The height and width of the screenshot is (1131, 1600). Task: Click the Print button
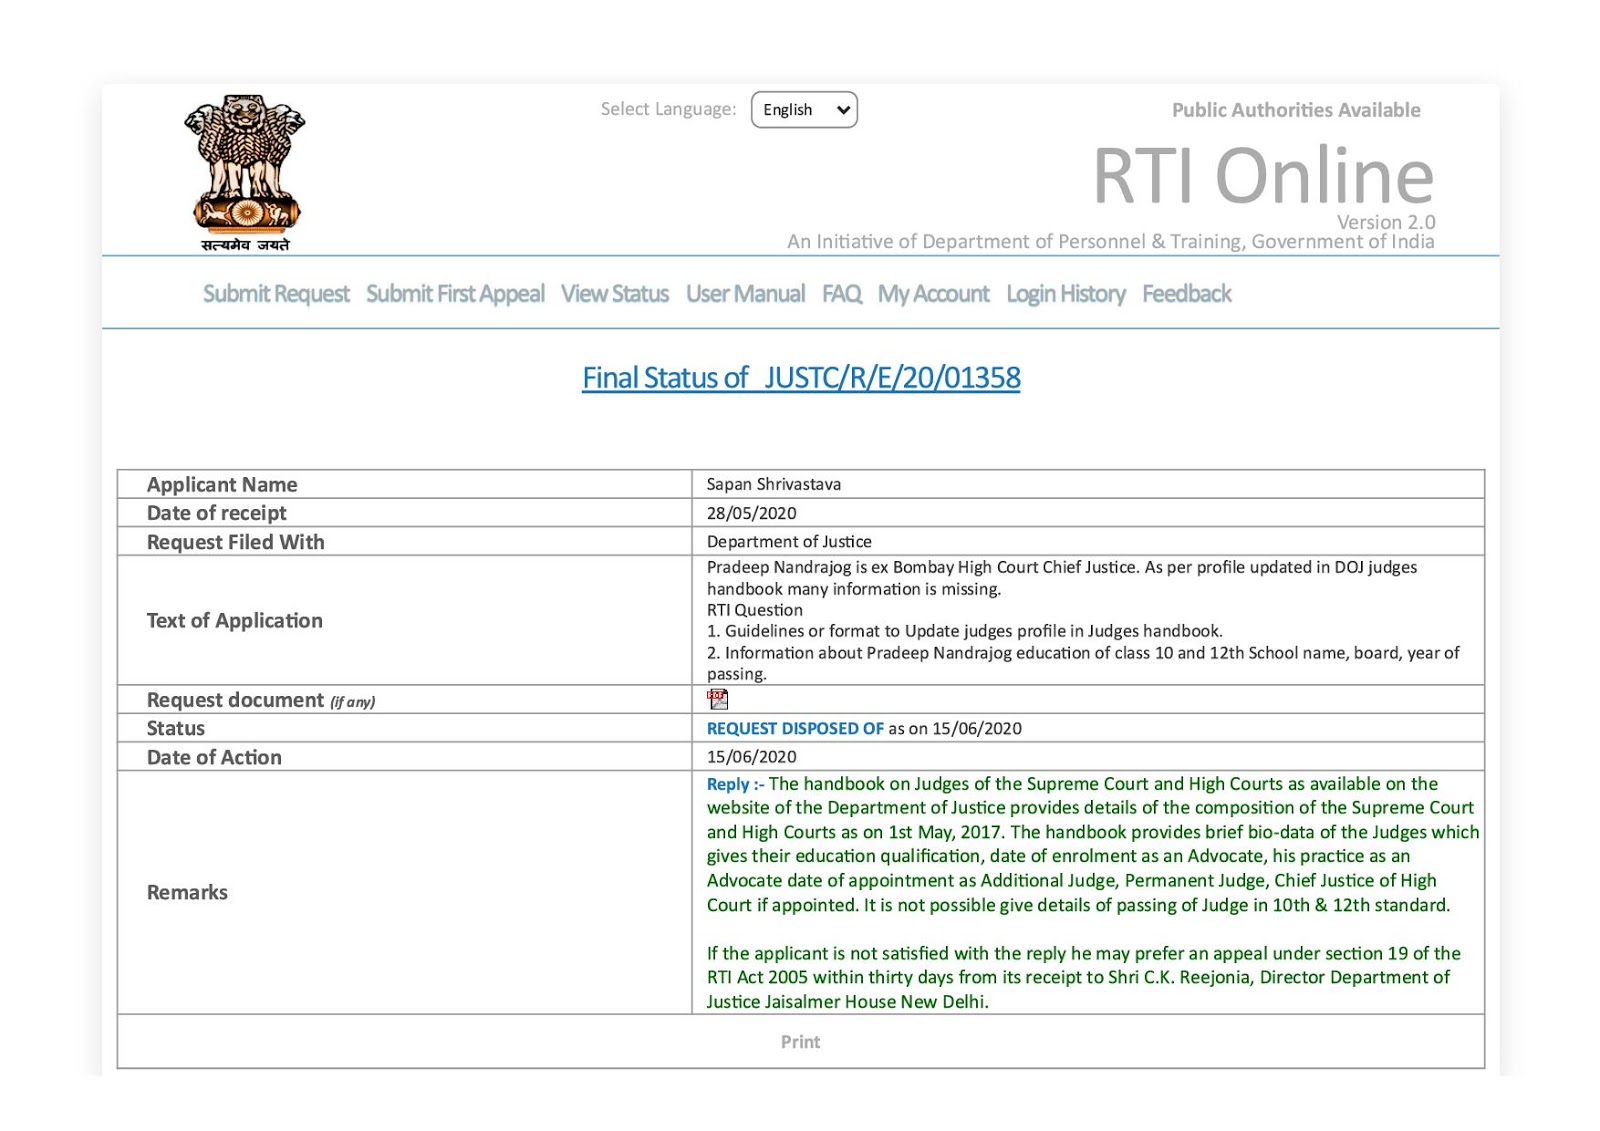pos(800,1042)
